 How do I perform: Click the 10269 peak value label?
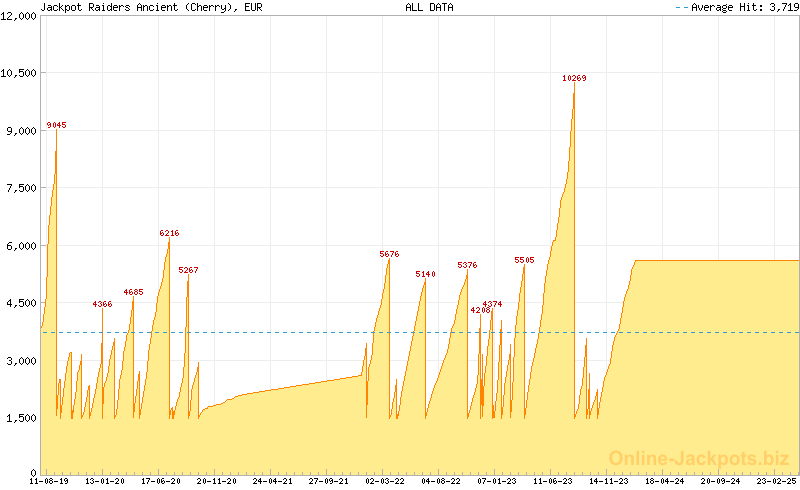574,78
